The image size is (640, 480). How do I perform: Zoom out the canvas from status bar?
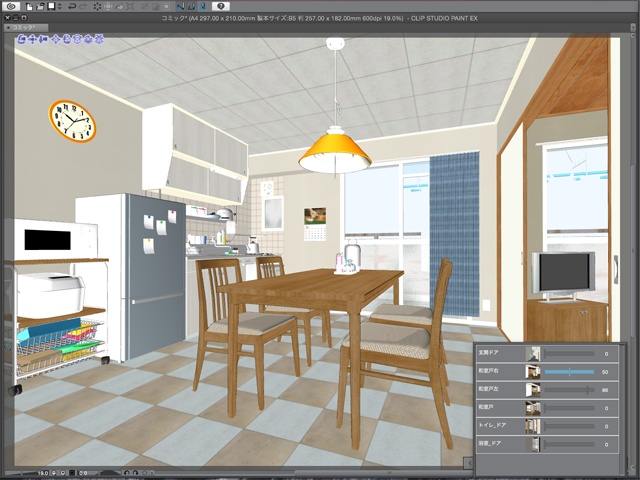pyautogui.click(x=54, y=473)
